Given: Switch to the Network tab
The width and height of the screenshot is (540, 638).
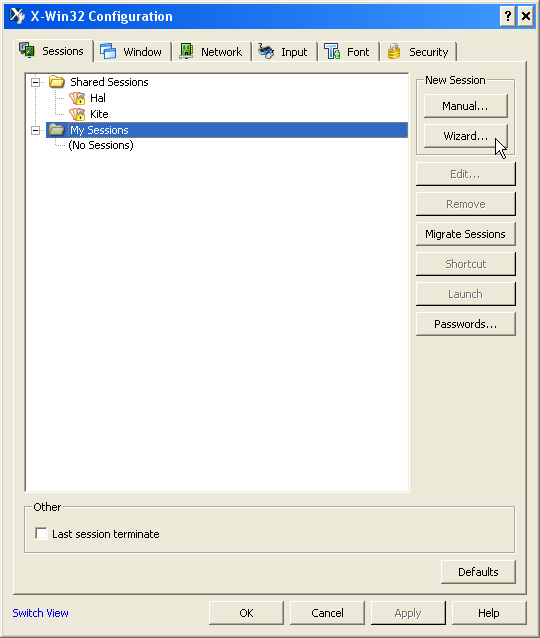Looking at the screenshot, I should (211, 52).
